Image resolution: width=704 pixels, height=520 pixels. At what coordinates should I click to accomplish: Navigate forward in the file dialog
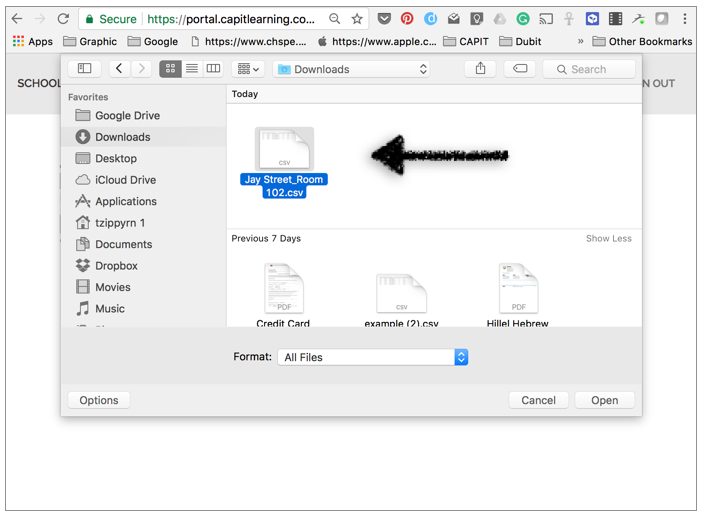click(141, 69)
